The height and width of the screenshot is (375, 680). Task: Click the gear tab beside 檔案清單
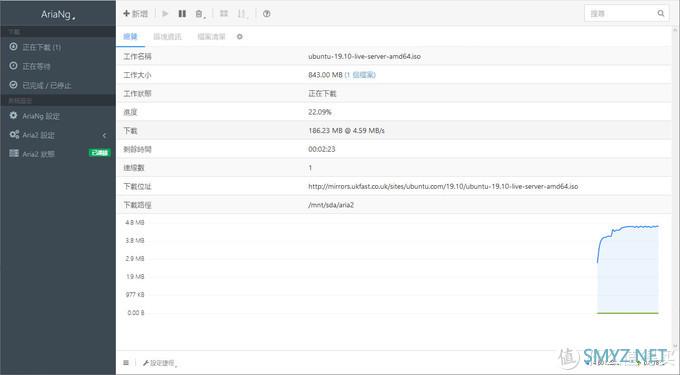pyautogui.click(x=240, y=37)
